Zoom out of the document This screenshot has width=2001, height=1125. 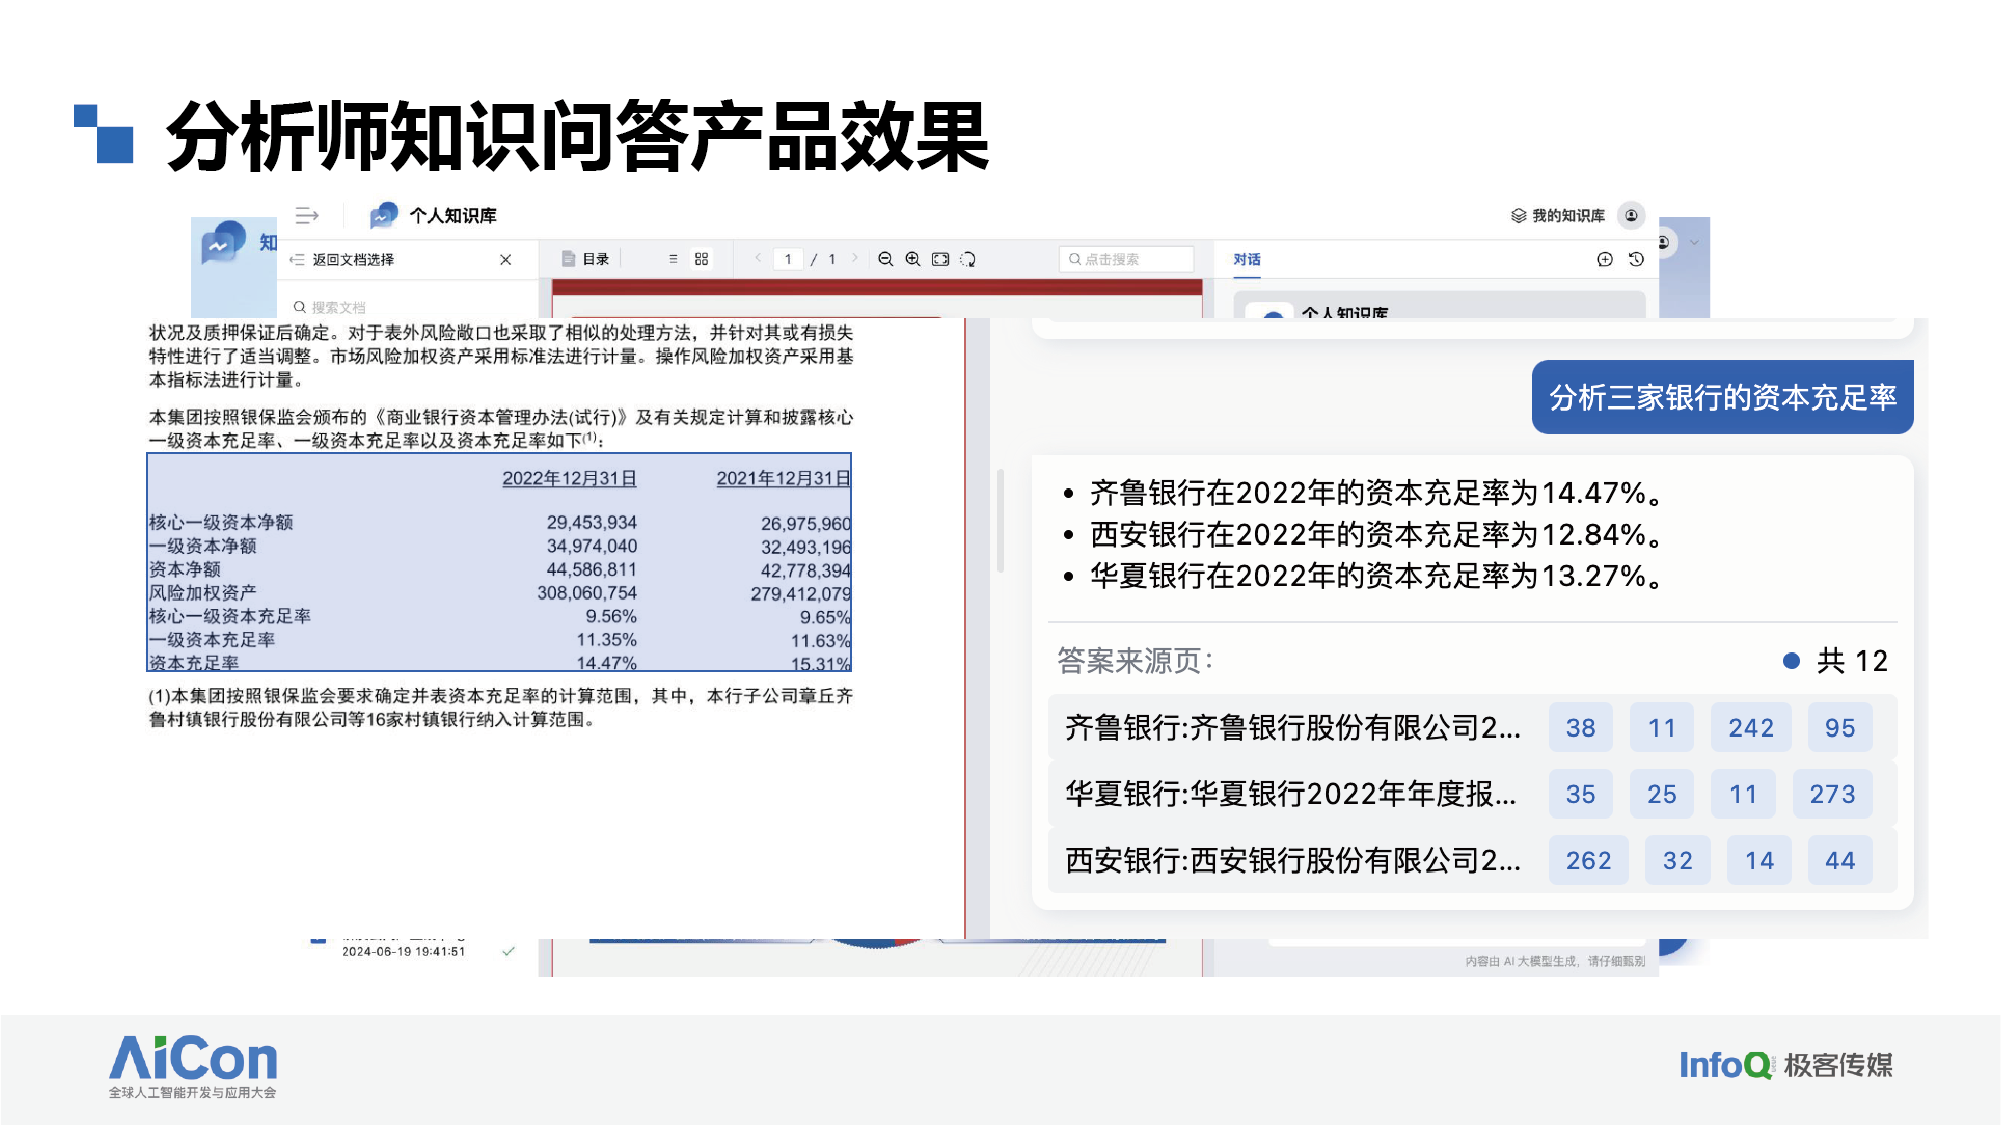pyautogui.click(x=885, y=259)
